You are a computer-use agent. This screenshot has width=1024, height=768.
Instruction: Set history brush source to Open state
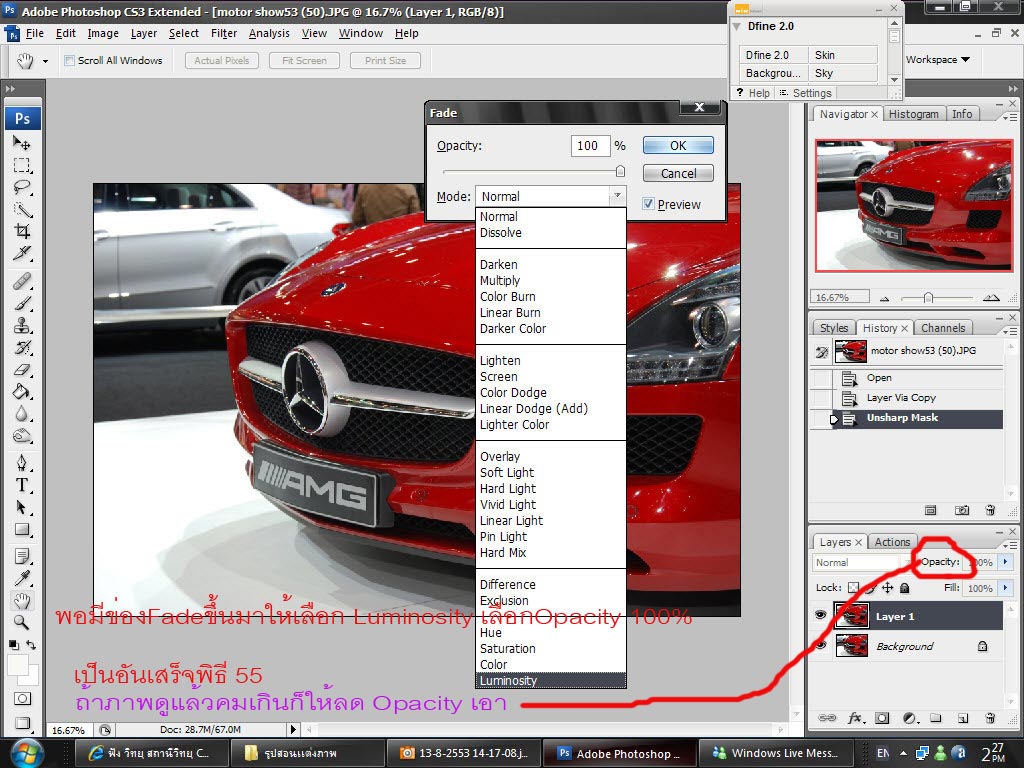click(822, 378)
